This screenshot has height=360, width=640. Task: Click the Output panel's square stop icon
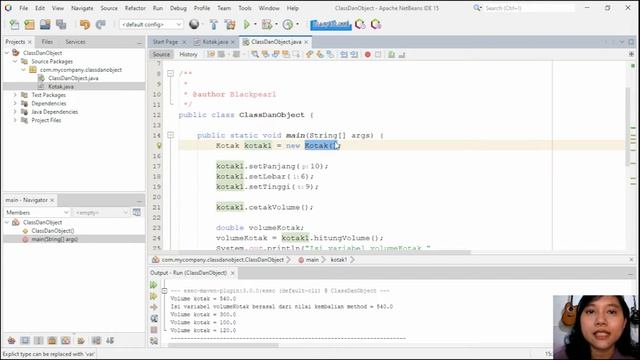(x=154, y=330)
